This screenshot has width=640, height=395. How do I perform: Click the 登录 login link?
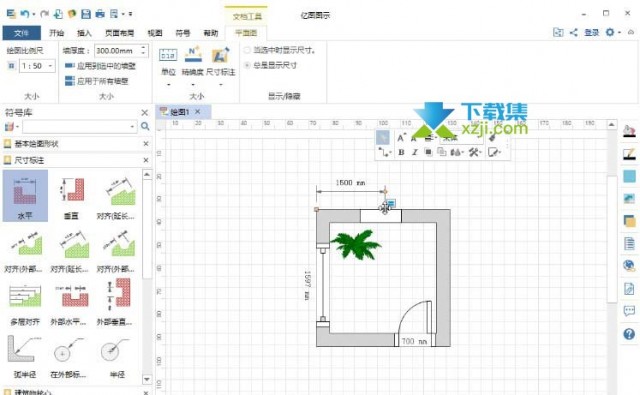pos(591,32)
